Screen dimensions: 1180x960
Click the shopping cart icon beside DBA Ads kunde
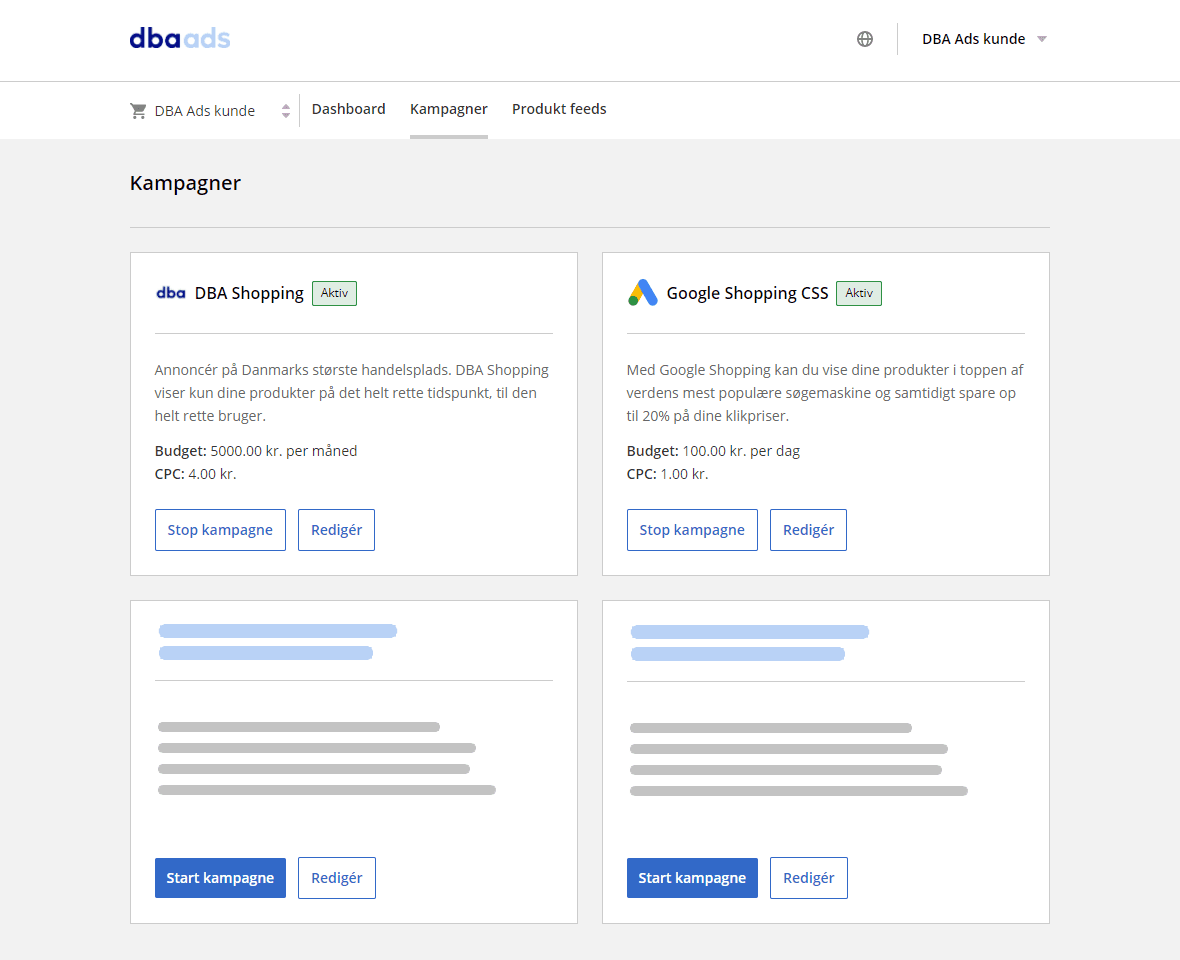tap(138, 111)
